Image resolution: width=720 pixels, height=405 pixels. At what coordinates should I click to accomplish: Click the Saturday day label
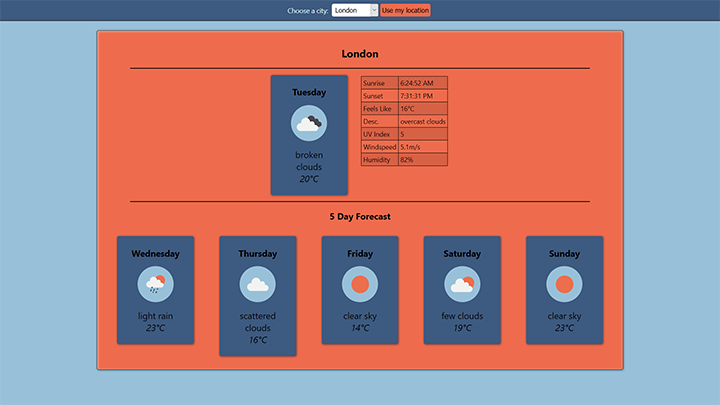pyautogui.click(x=462, y=253)
